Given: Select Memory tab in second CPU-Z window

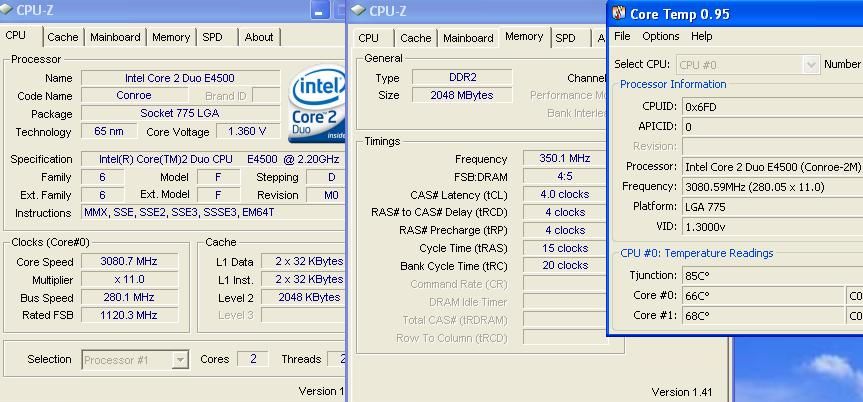Looking at the screenshot, I should tap(524, 36).
